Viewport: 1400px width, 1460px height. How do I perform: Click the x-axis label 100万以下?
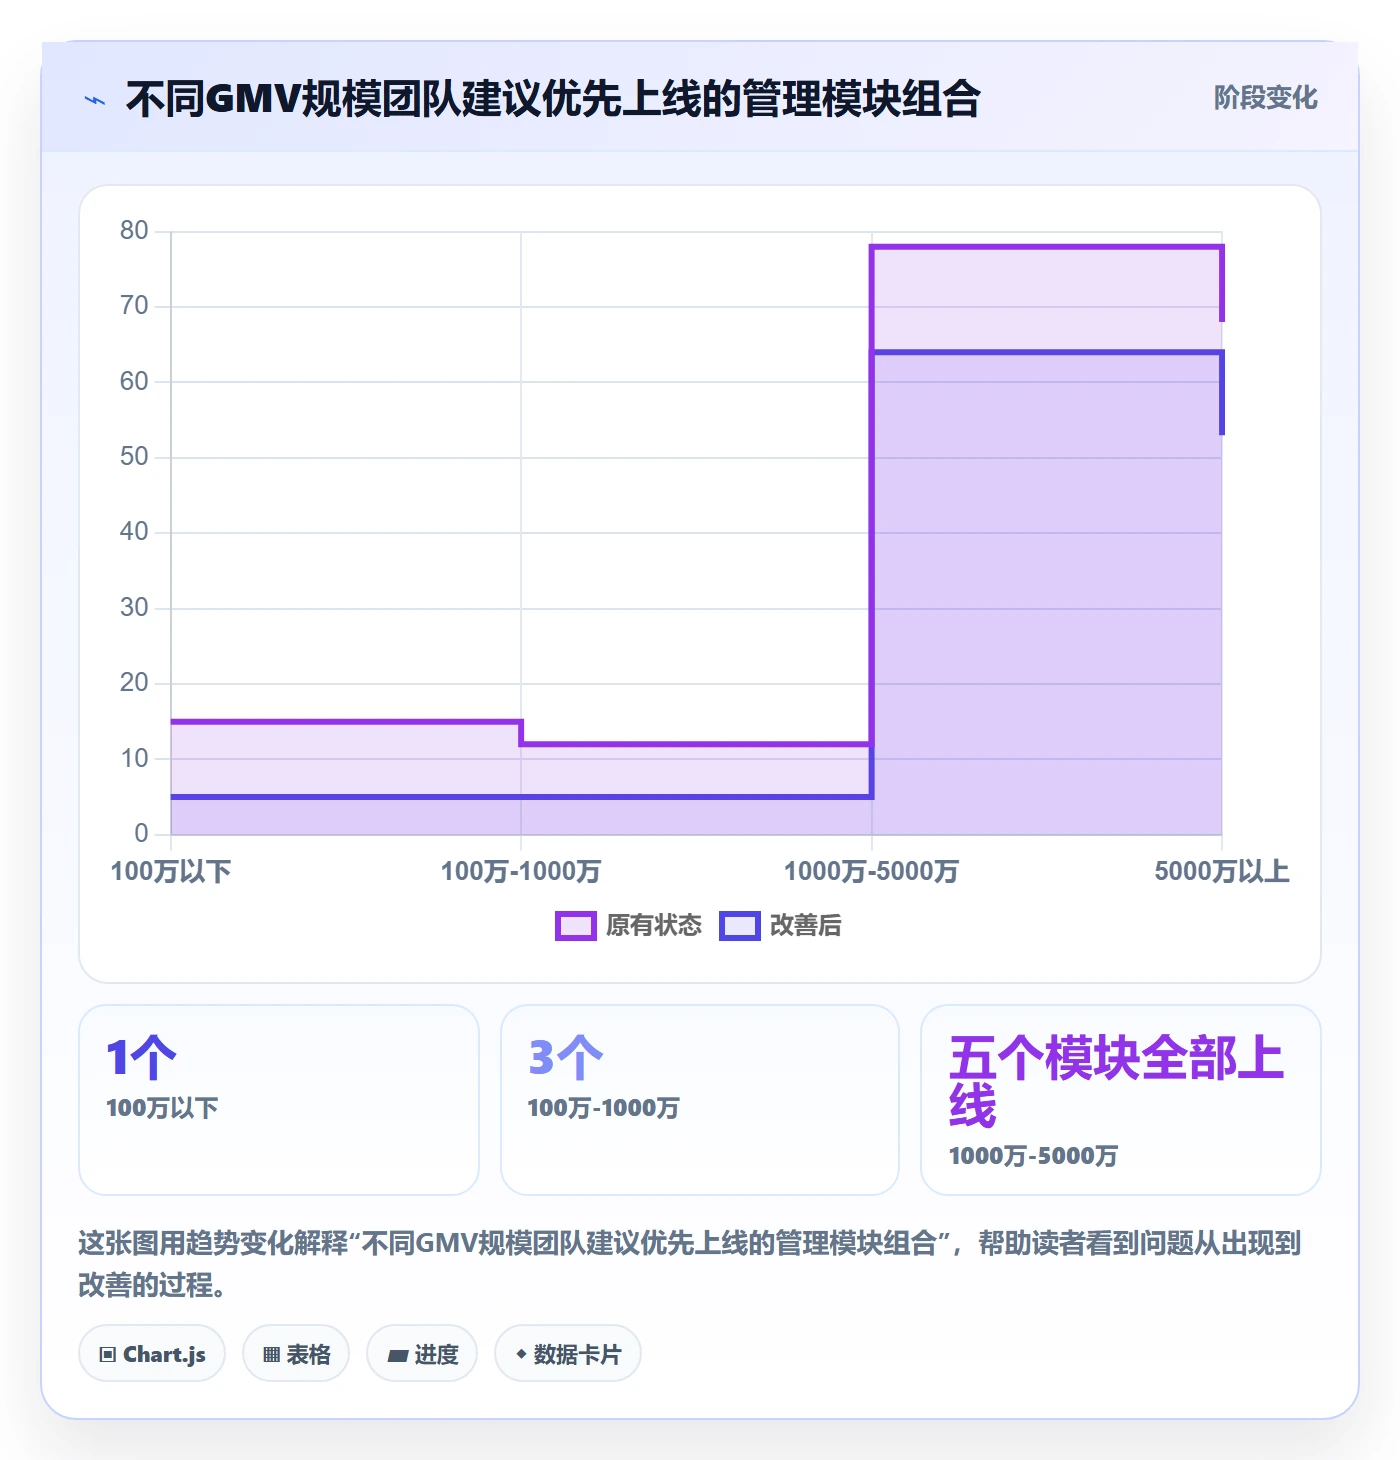click(x=171, y=871)
